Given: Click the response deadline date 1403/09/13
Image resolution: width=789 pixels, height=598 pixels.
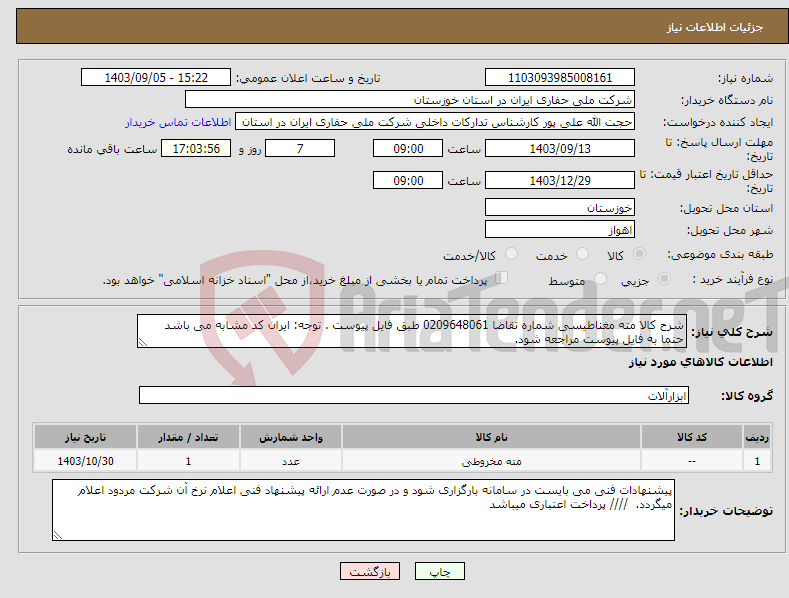Looking at the screenshot, I should (x=560, y=148).
